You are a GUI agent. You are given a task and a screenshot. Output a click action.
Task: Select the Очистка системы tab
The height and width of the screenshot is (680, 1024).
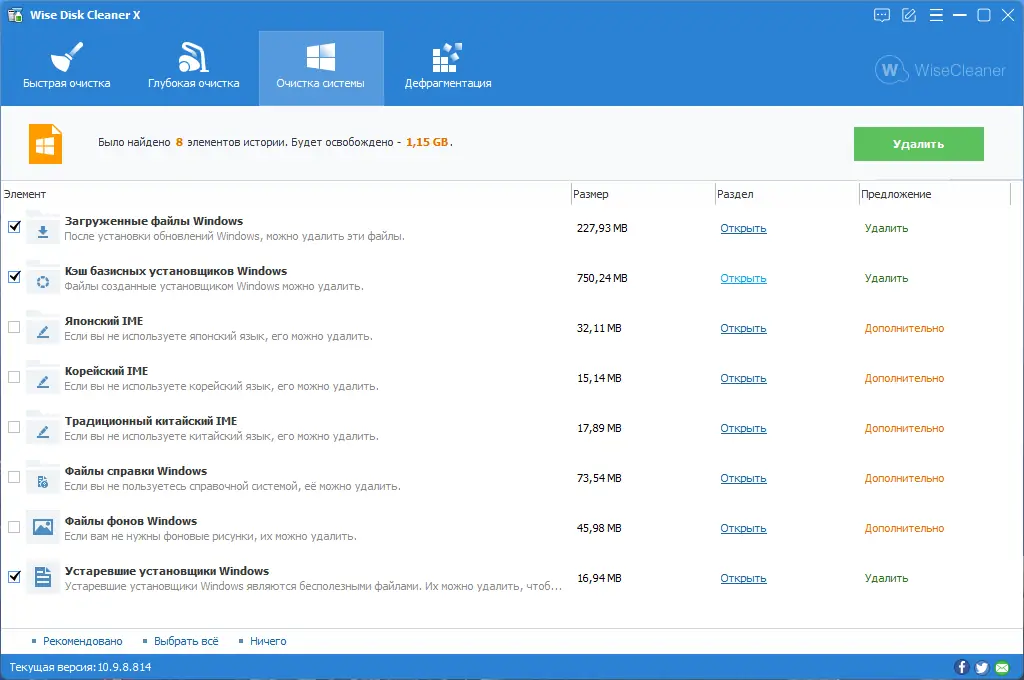321,68
